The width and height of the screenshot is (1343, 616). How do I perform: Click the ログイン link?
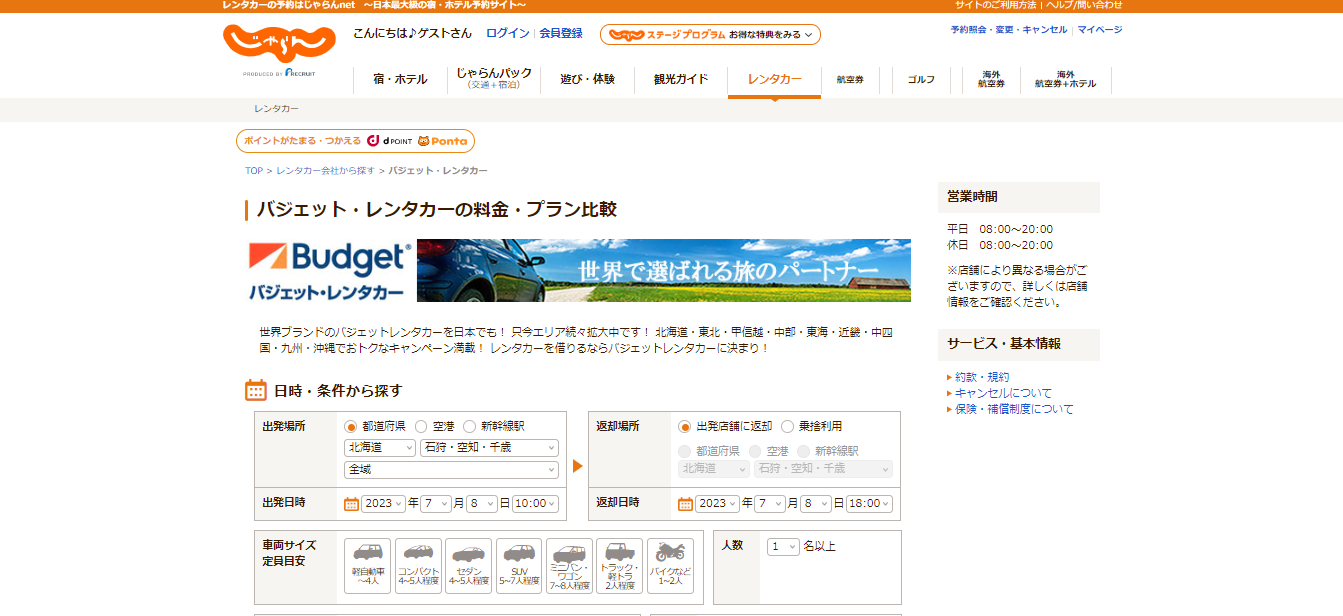point(507,33)
